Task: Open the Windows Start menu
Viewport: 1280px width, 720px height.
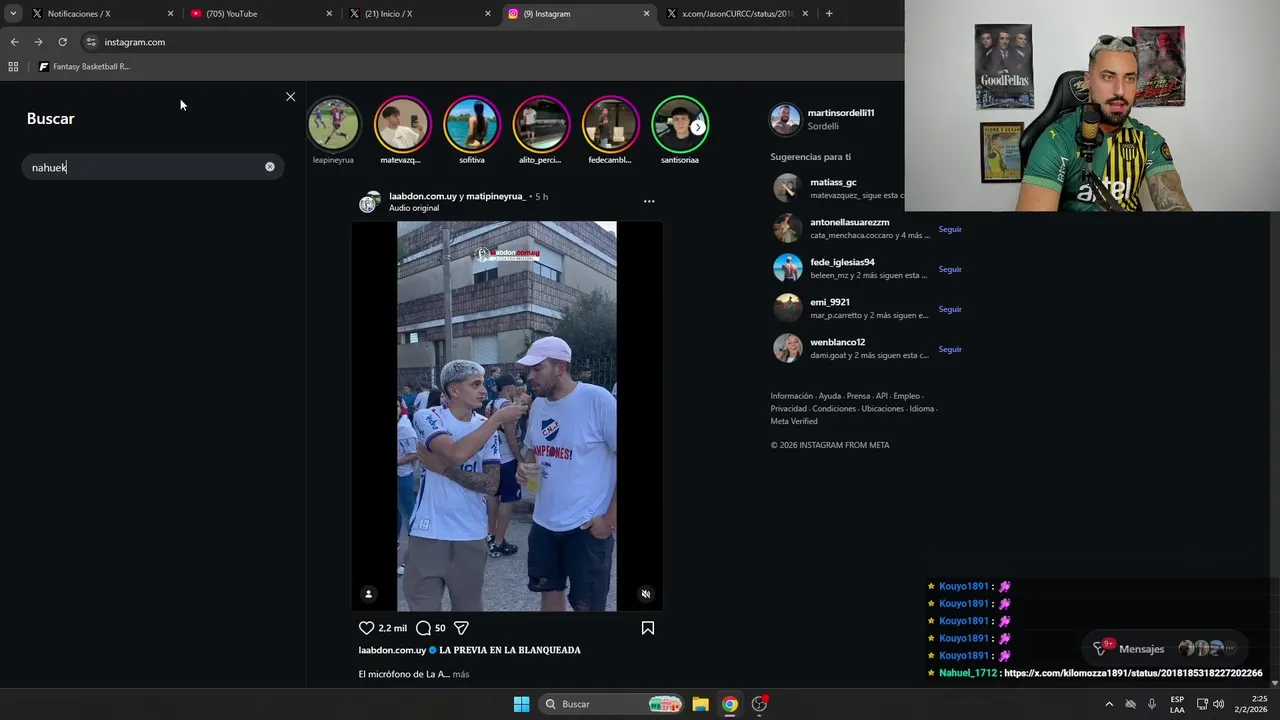Action: point(521,704)
